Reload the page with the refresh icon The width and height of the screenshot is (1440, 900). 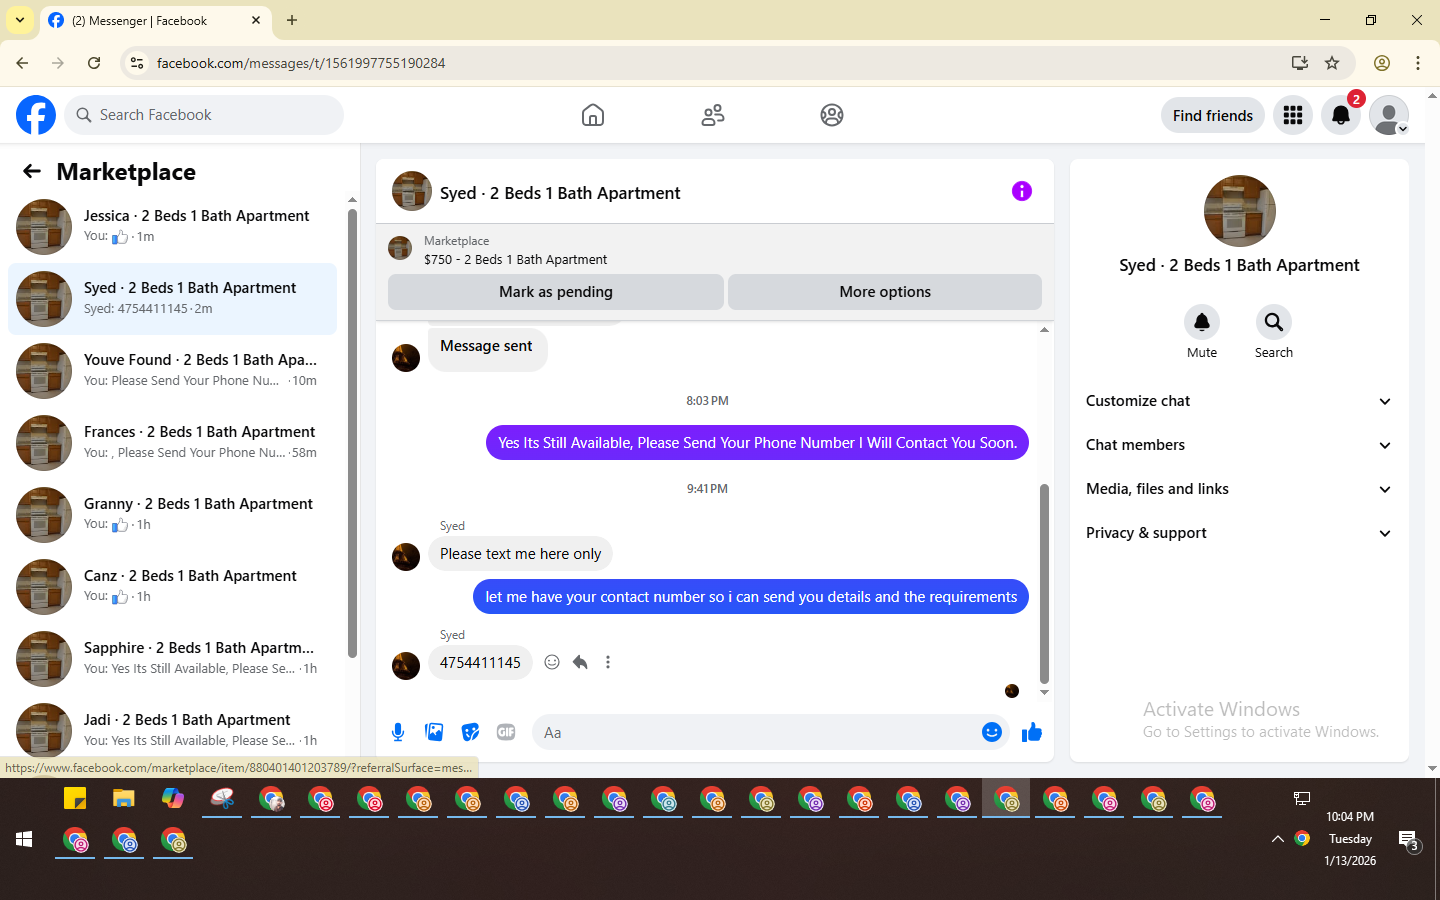coord(94,63)
